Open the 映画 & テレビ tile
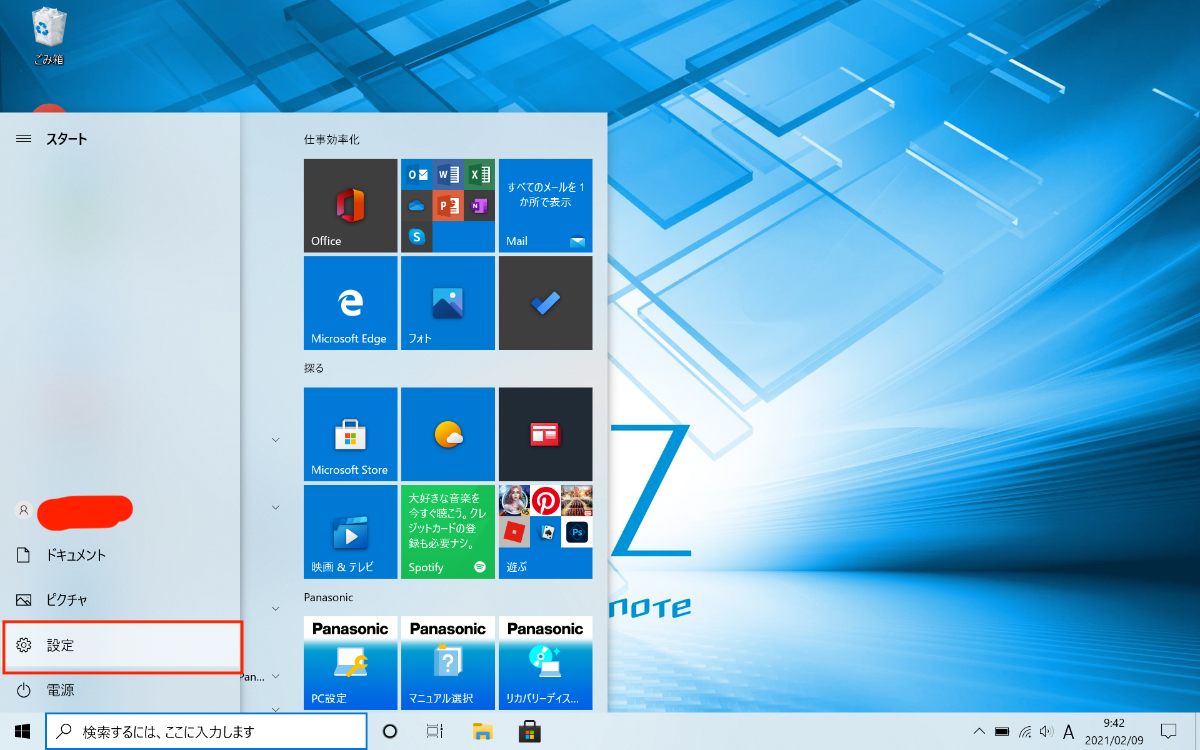This screenshot has height=750, width=1200. 350,532
